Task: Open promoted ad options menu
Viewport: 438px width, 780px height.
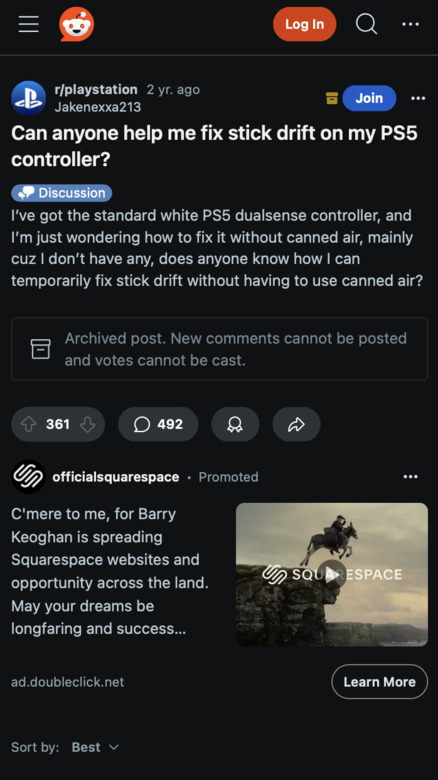Action: click(411, 477)
